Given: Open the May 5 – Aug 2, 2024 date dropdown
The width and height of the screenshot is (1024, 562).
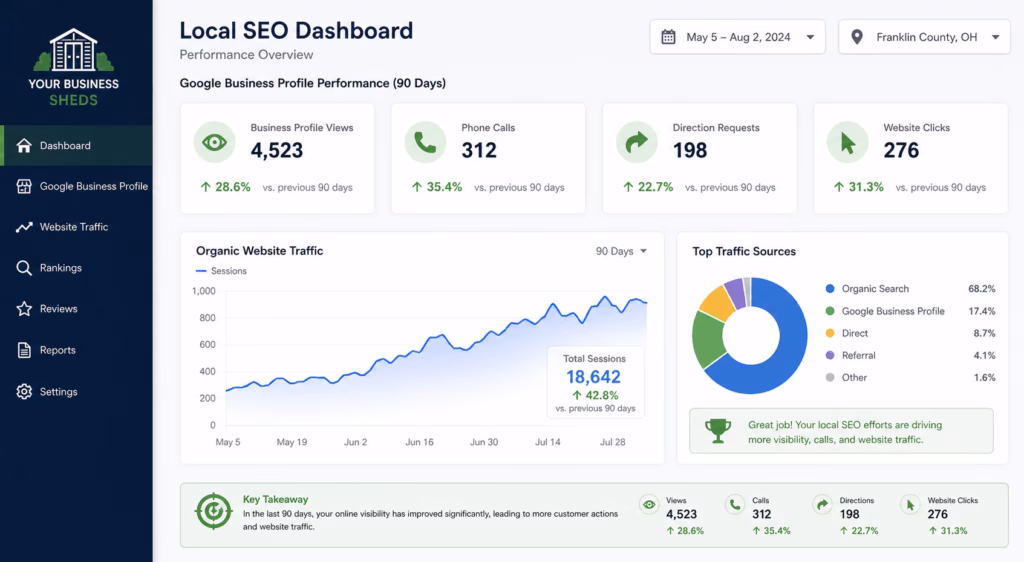Looking at the screenshot, I should point(737,37).
